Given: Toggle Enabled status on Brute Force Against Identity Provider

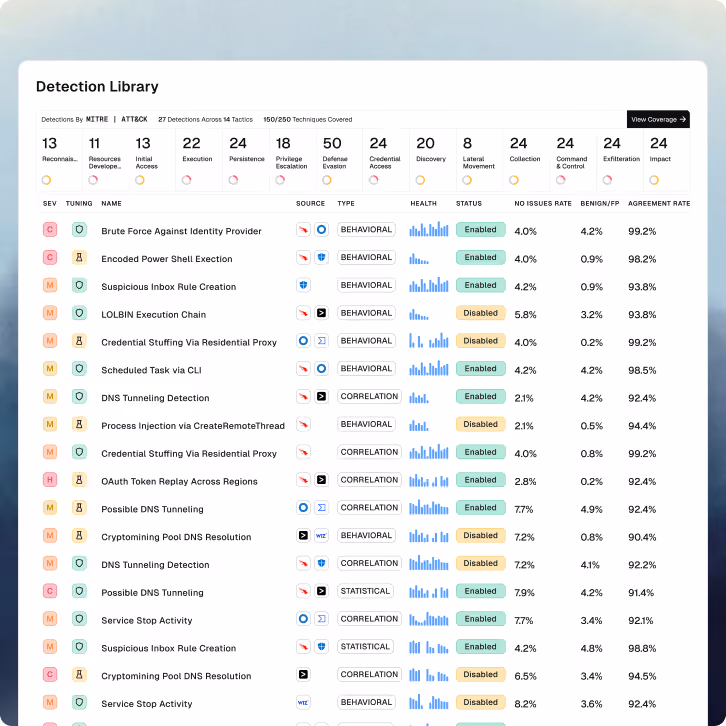Looking at the screenshot, I should coord(481,230).
